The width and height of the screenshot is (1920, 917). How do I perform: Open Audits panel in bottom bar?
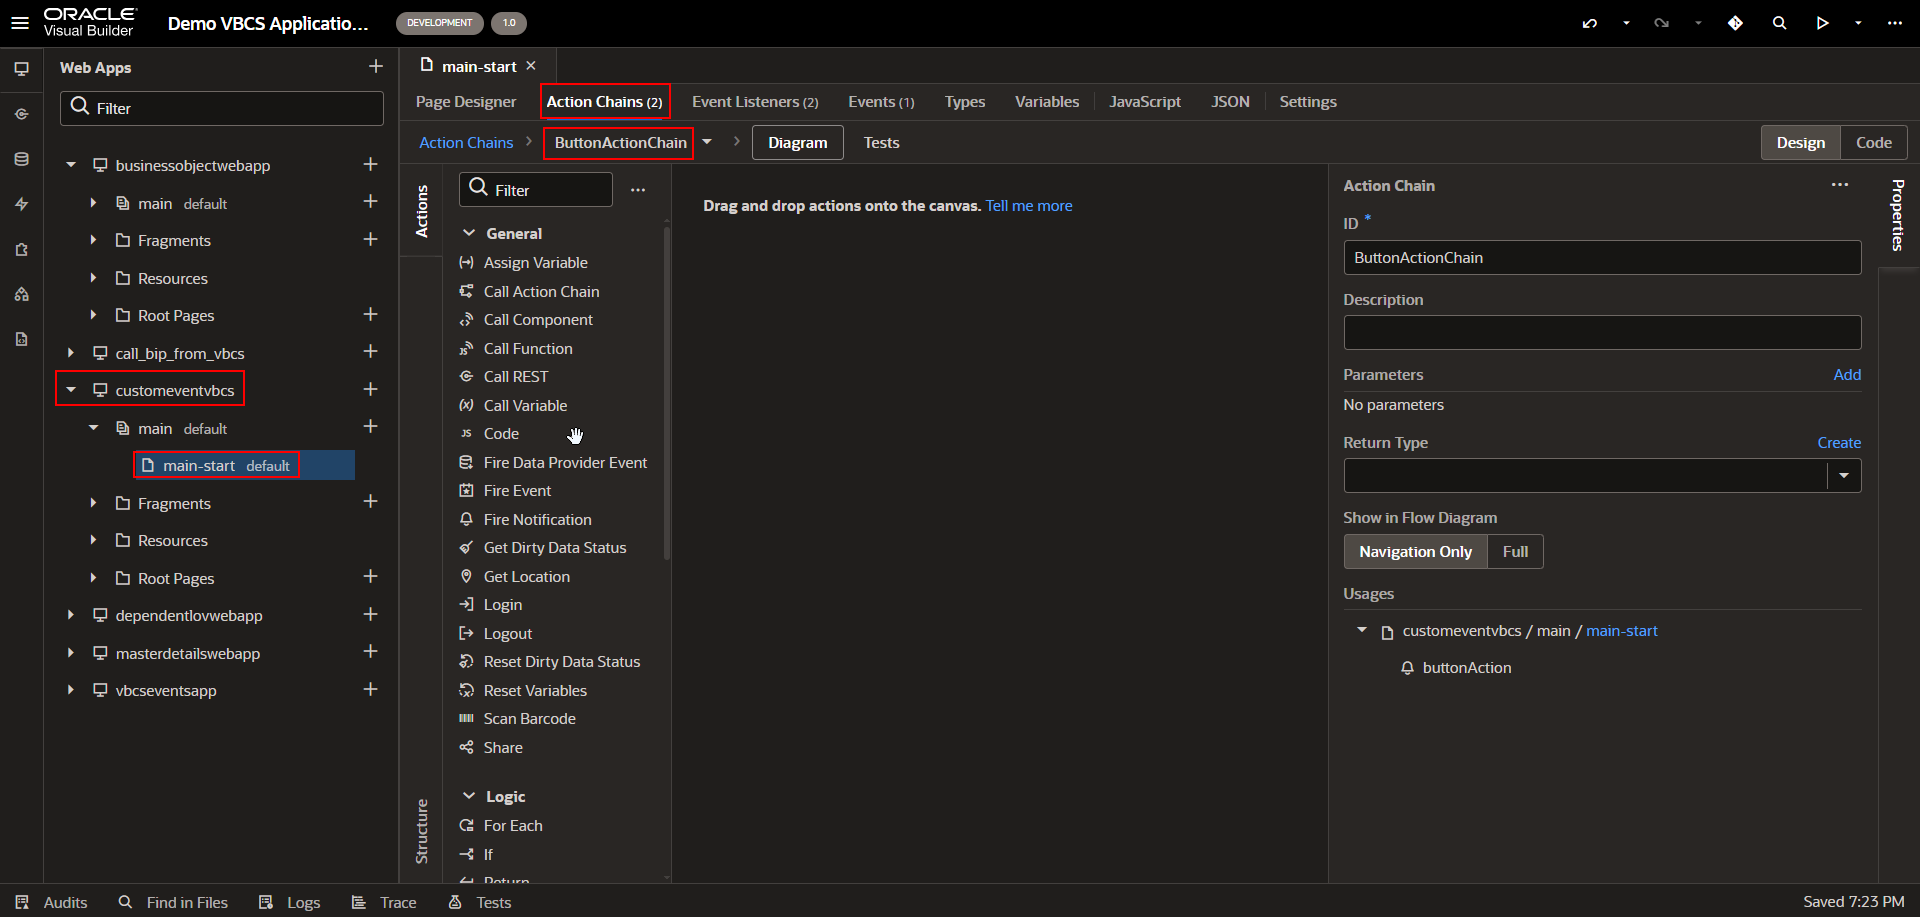click(52, 902)
